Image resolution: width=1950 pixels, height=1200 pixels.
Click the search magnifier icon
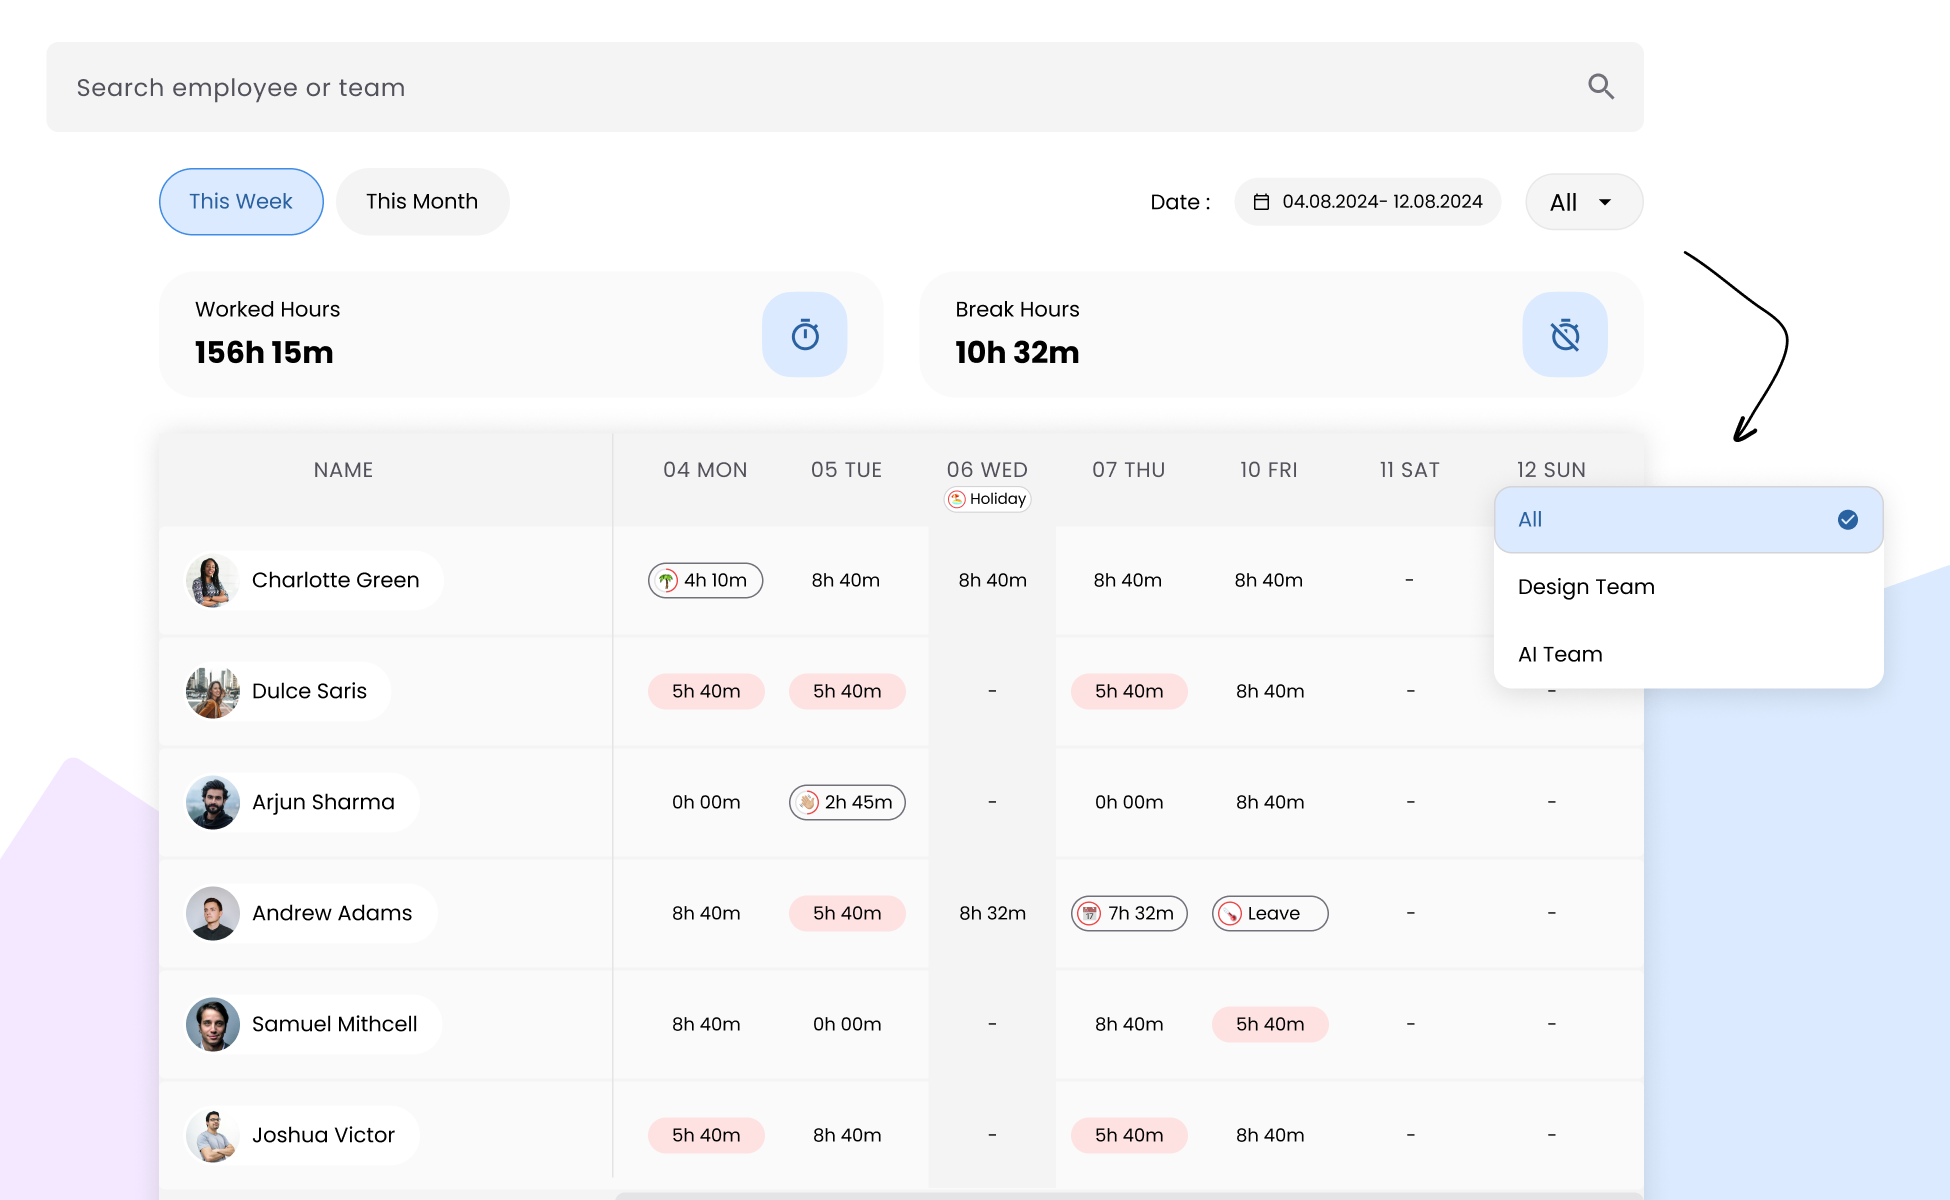pyautogui.click(x=1601, y=86)
